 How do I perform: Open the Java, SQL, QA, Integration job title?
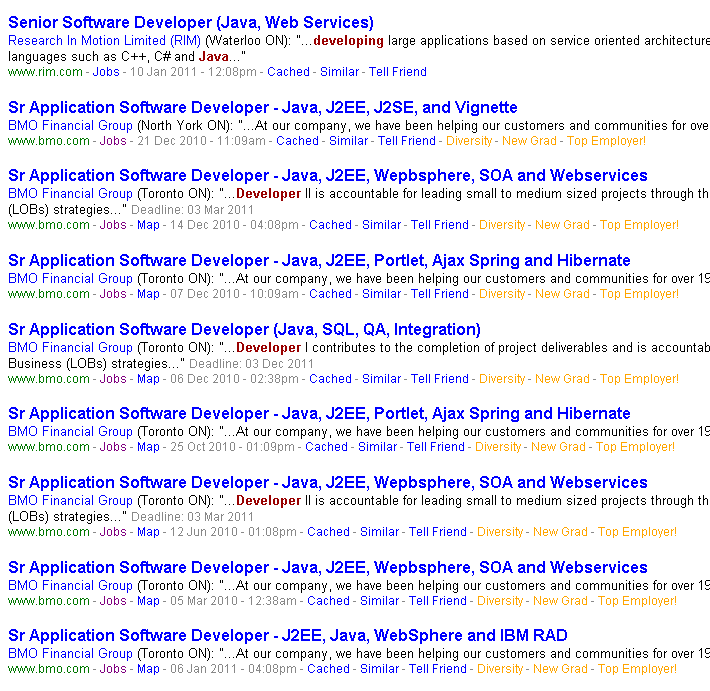244,329
